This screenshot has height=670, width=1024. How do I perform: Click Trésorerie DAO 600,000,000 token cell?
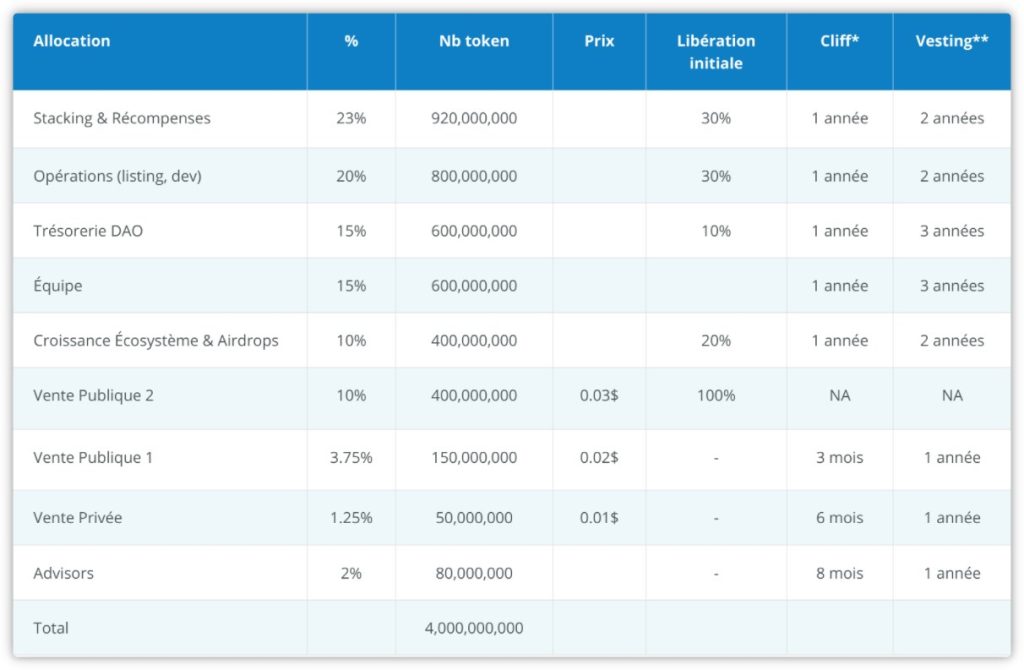tap(473, 231)
